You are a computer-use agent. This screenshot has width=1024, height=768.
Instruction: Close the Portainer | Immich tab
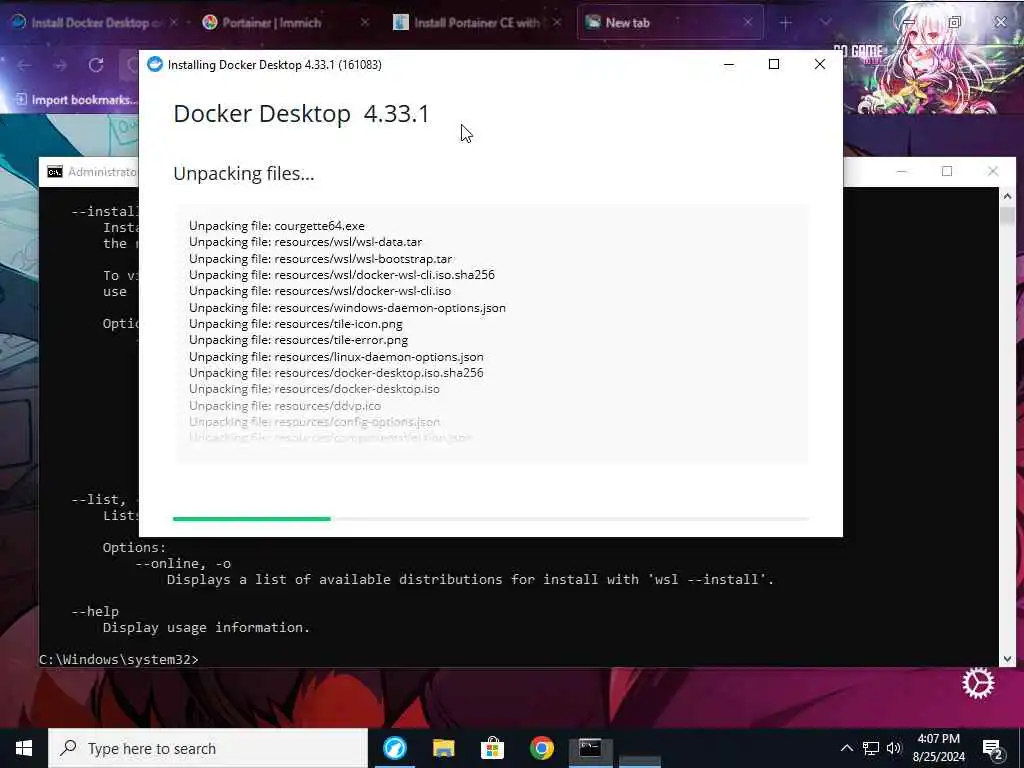[x=365, y=22]
